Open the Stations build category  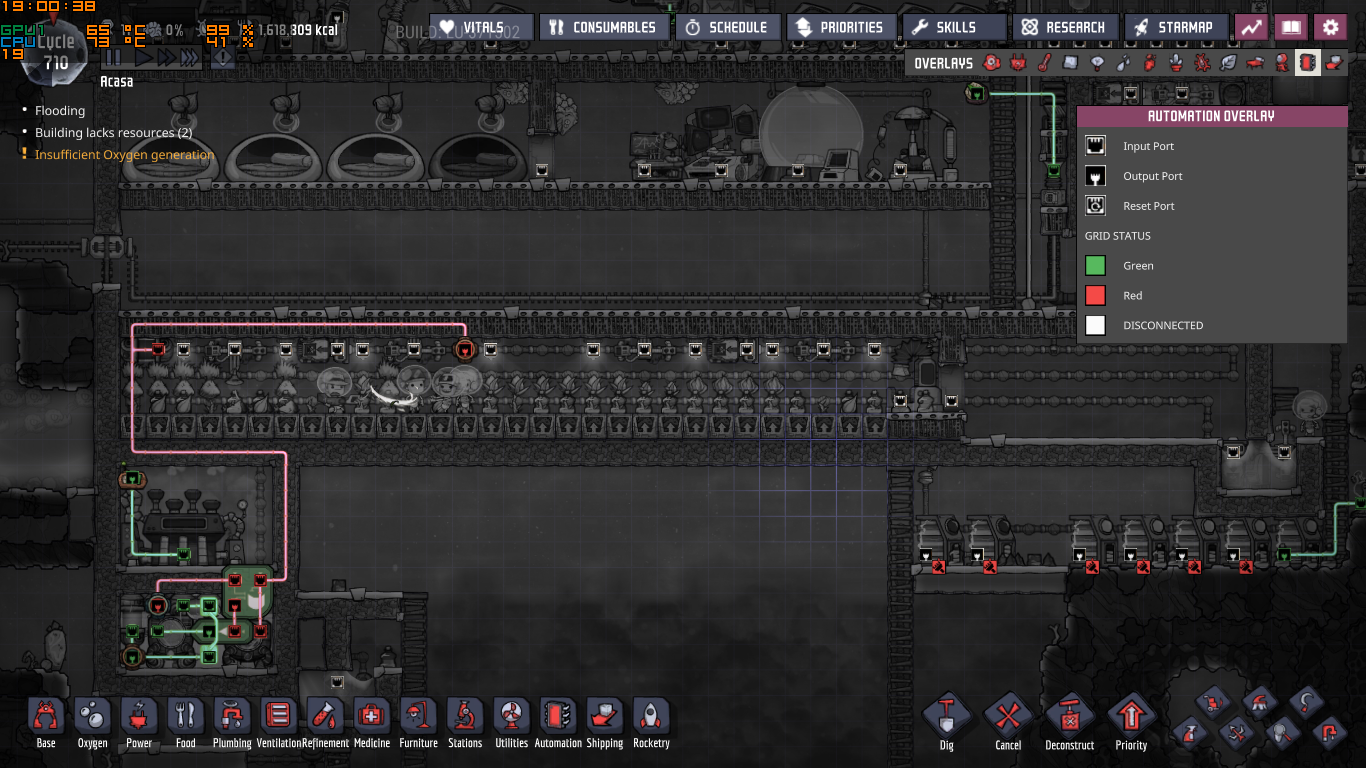(465, 723)
